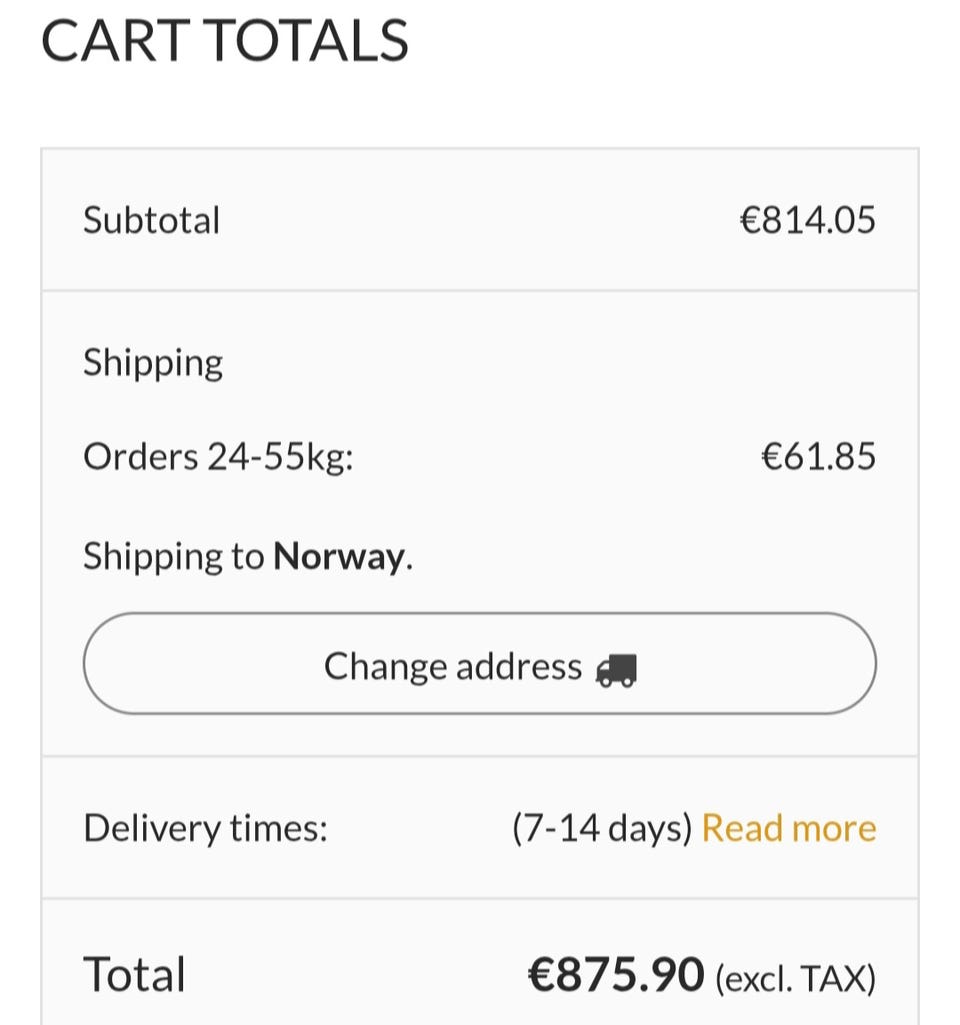960x1025 pixels.
Task: Click the Delivery times label
Action: coord(205,828)
